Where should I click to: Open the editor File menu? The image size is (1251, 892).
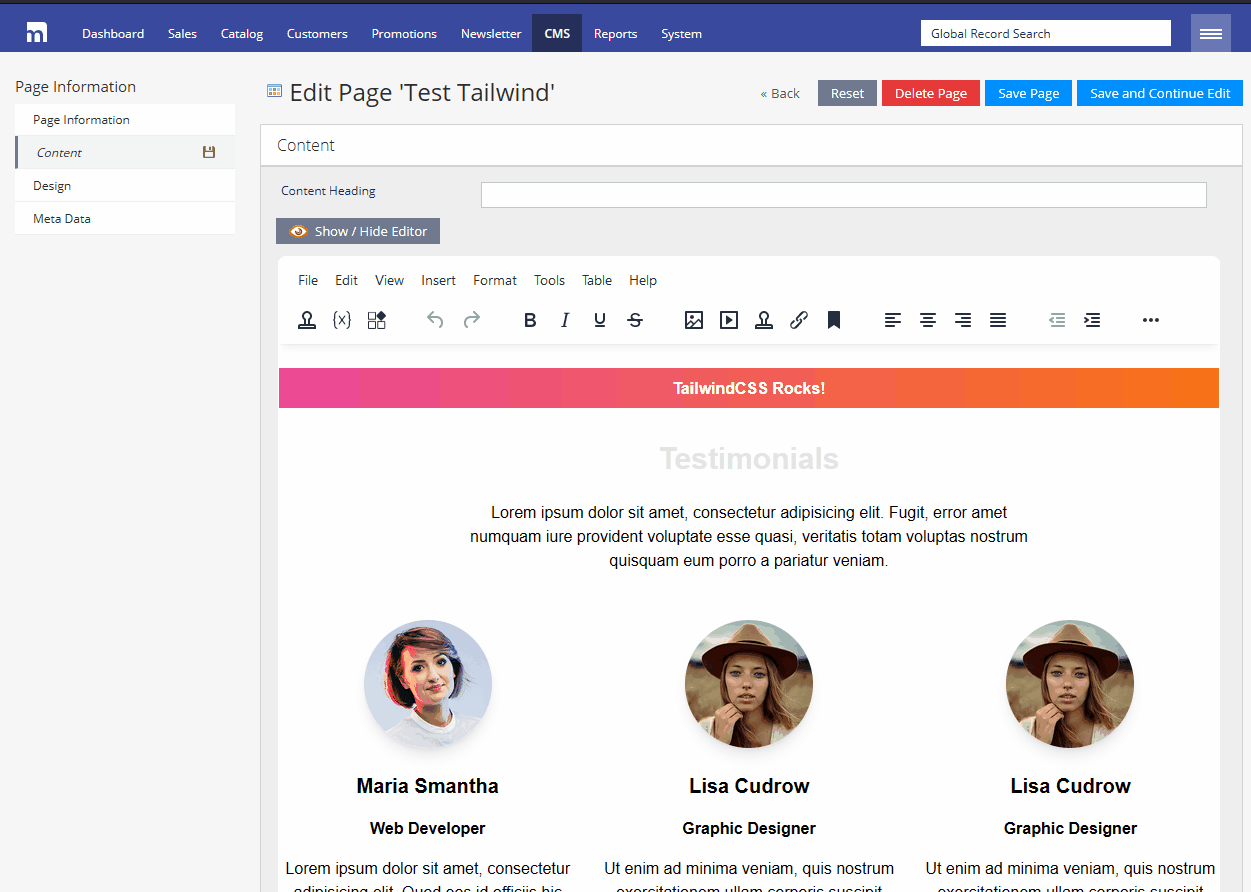pyautogui.click(x=308, y=280)
